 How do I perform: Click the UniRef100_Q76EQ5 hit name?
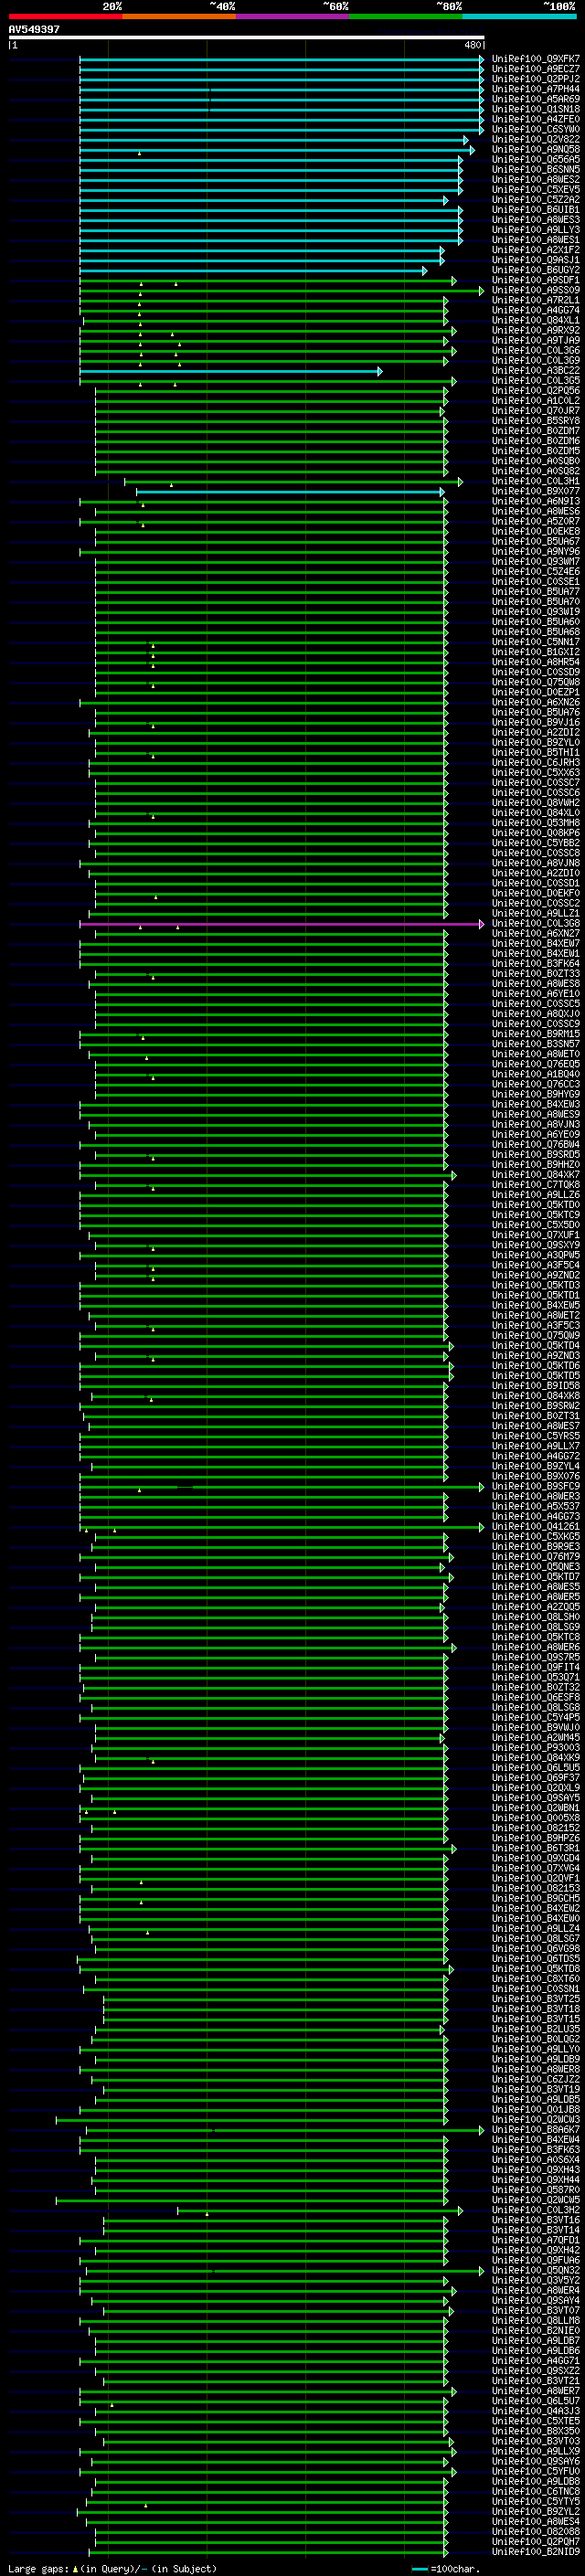pyautogui.click(x=535, y=1064)
